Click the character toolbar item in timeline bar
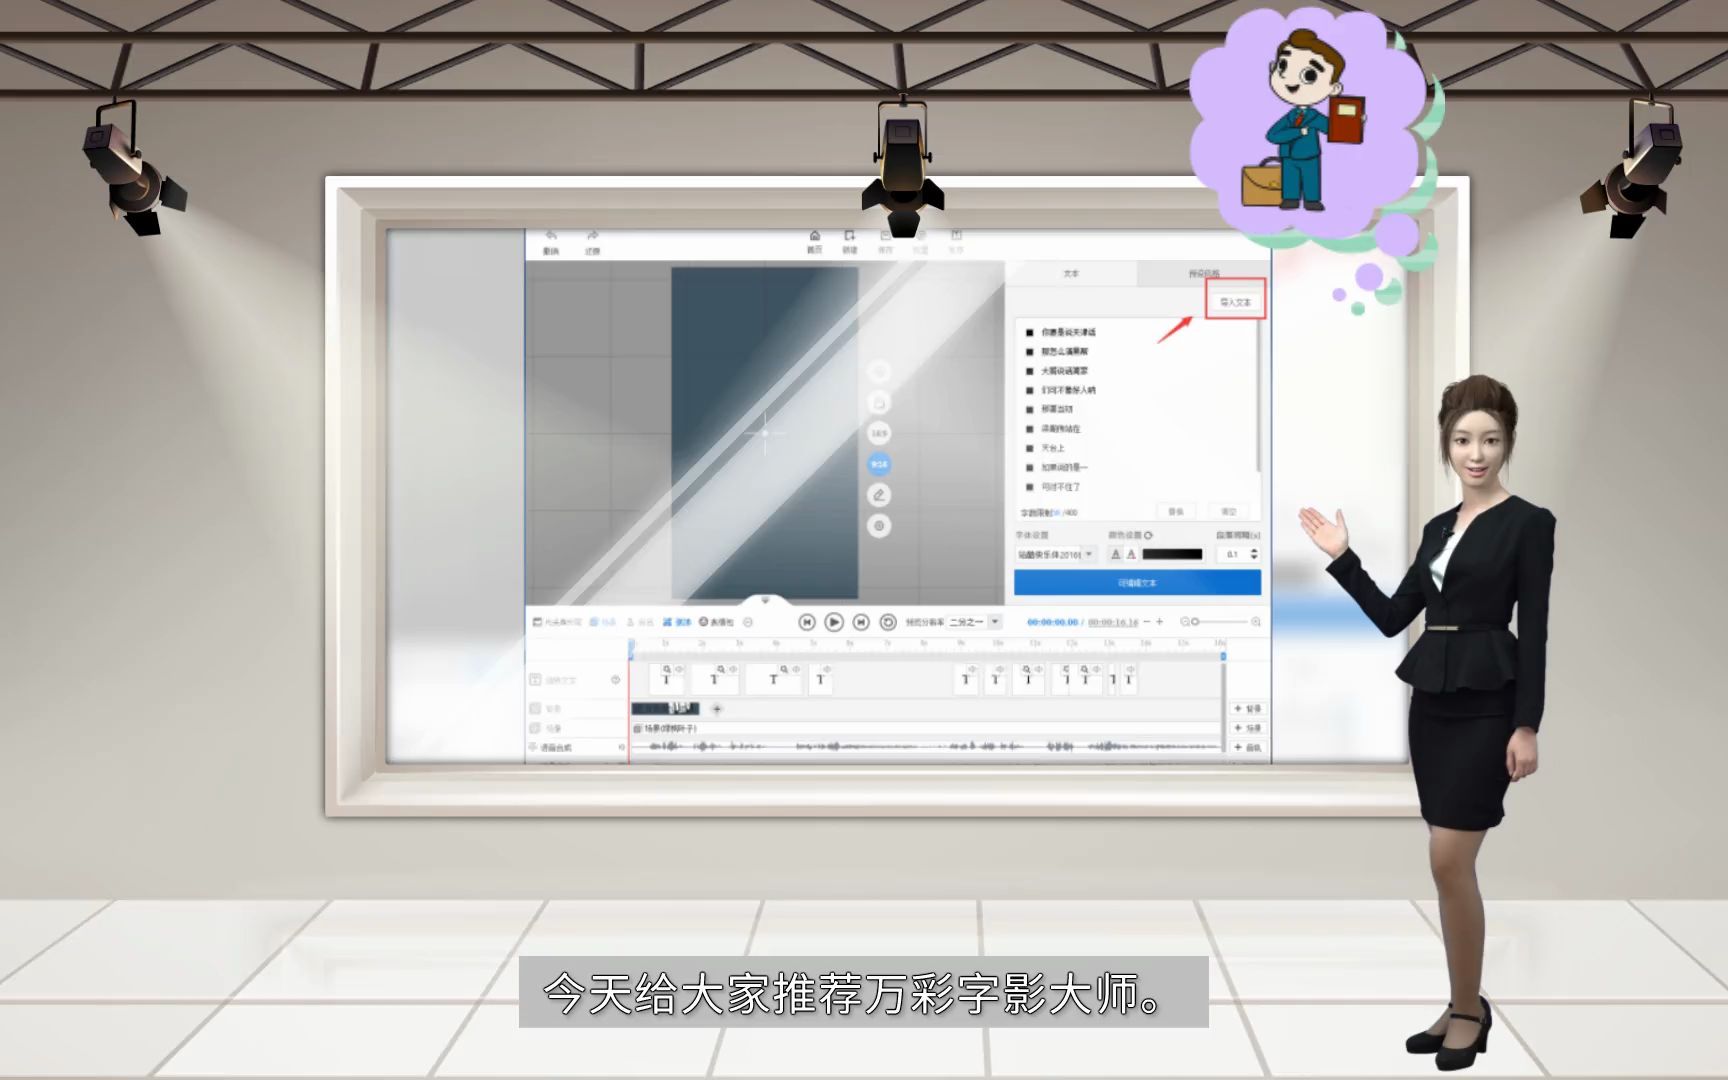This screenshot has height=1080, width=1728. pyautogui.click(x=640, y=622)
